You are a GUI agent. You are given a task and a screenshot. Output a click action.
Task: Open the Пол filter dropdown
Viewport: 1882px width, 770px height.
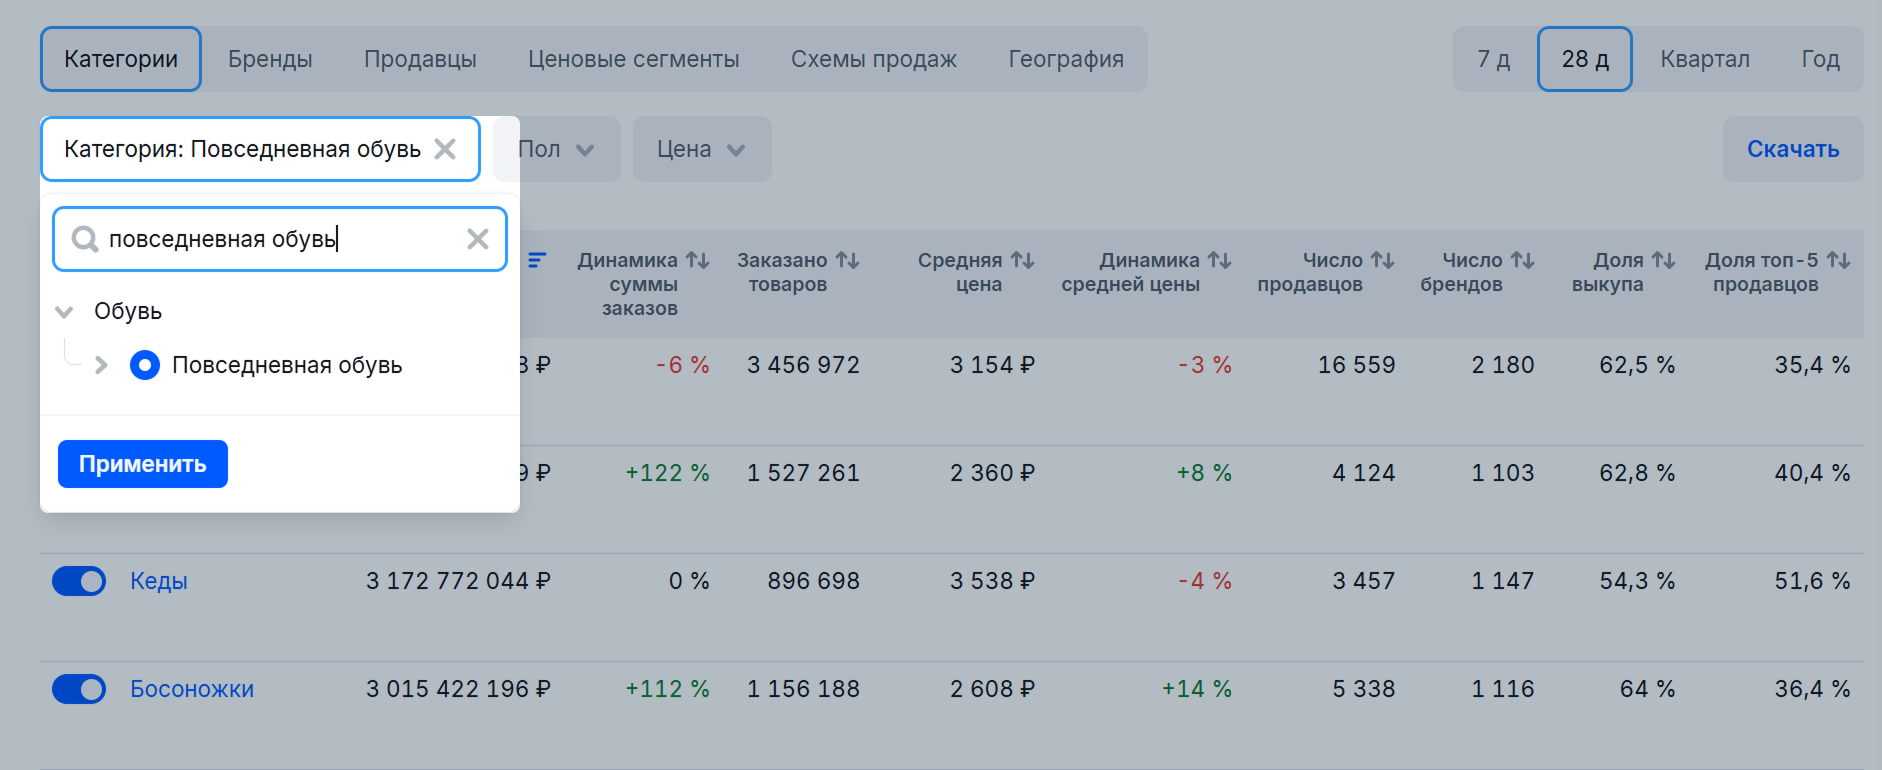(557, 149)
